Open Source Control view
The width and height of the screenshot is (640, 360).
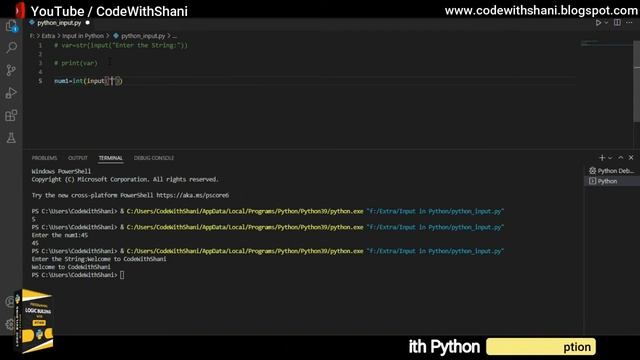click(x=11, y=70)
